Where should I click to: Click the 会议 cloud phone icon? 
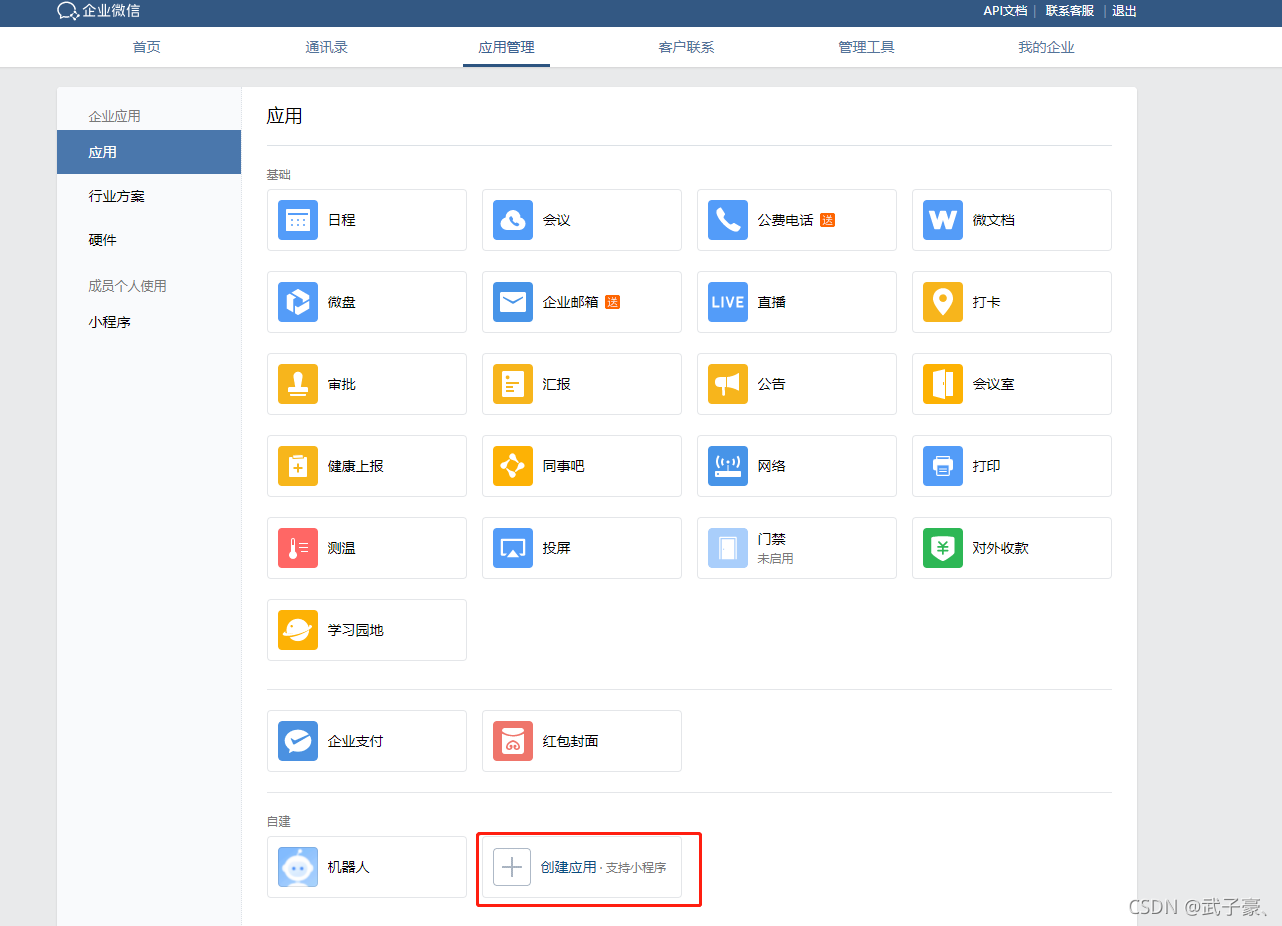pos(513,220)
